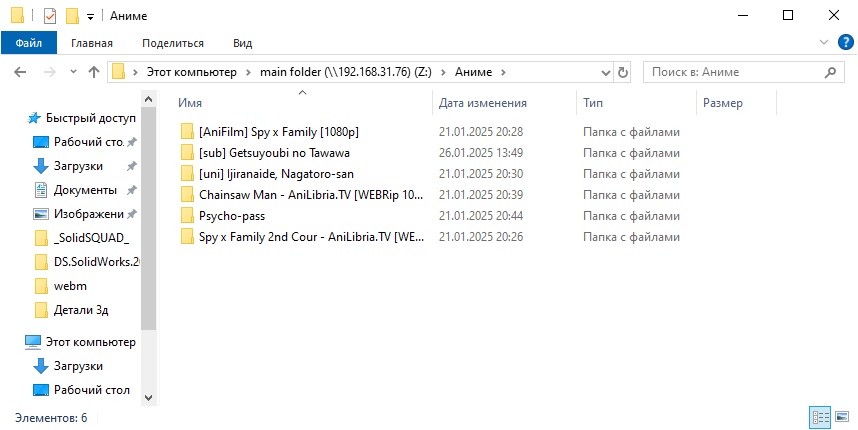Sort files by Дата изменения column
858x430 pixels.
(483, 103)
